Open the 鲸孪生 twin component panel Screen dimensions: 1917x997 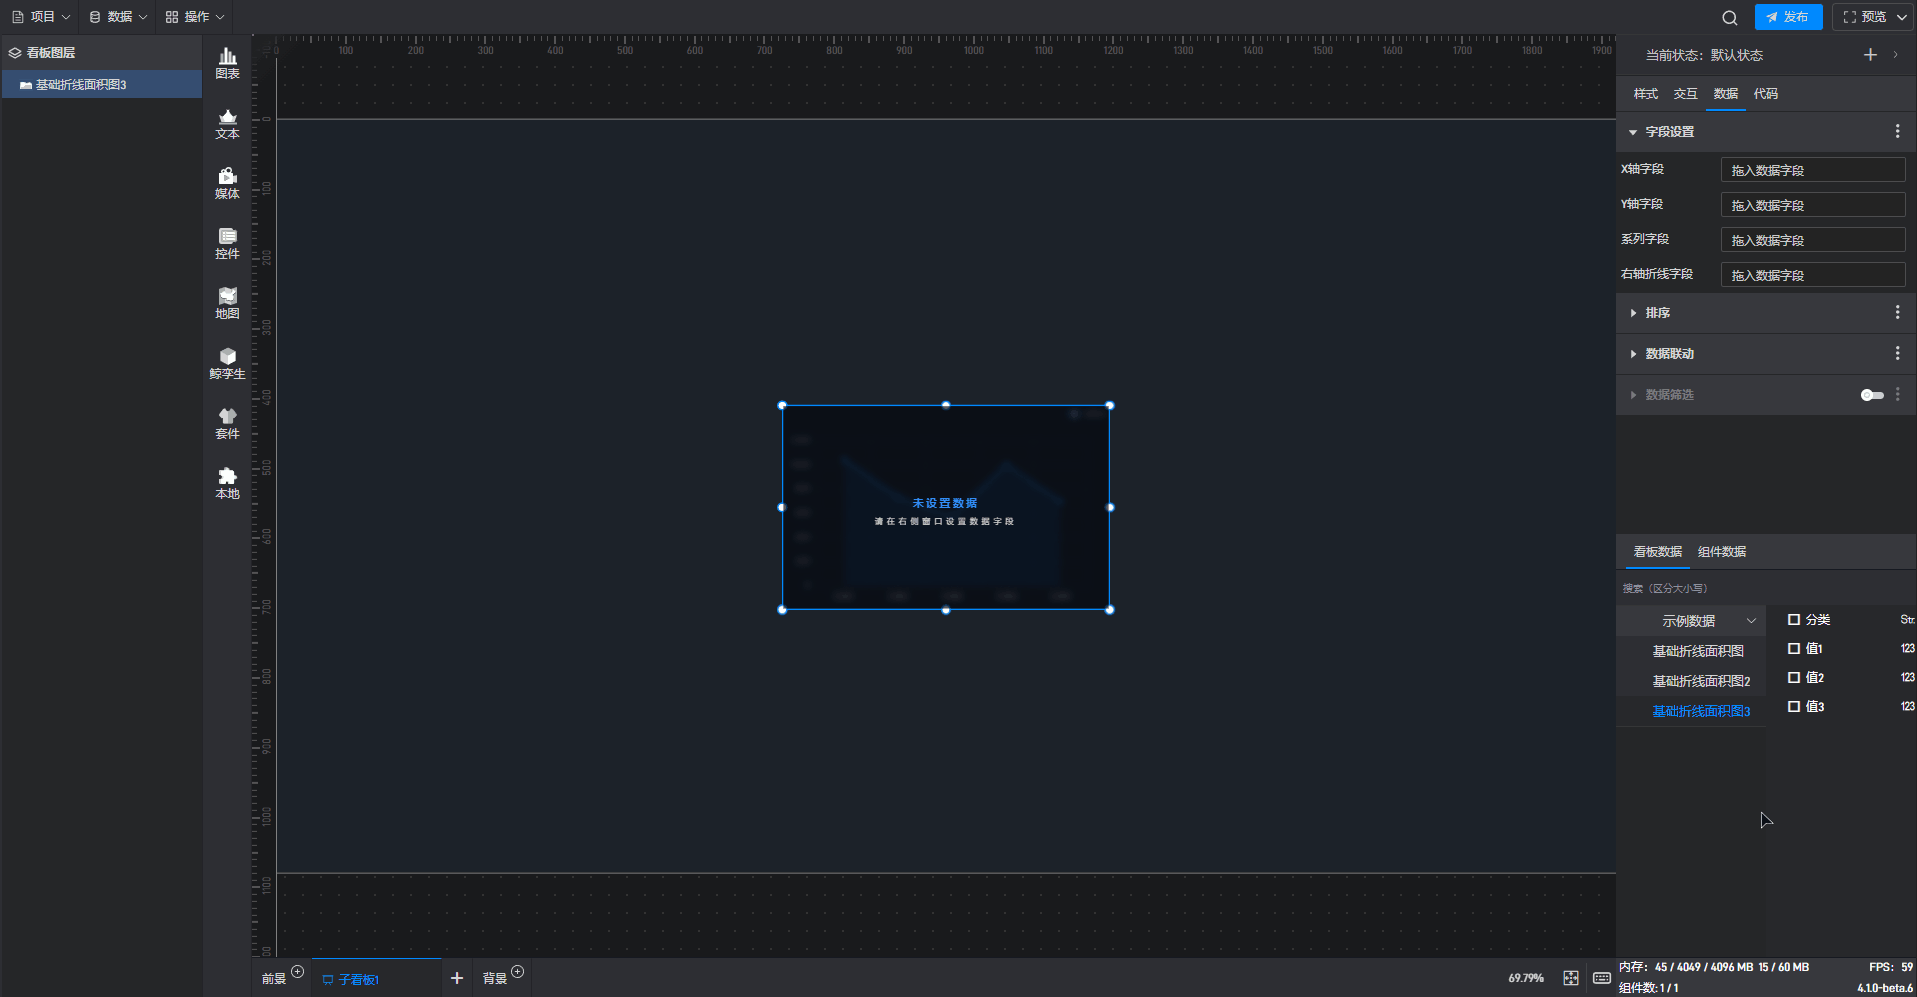tap(227, 364)
